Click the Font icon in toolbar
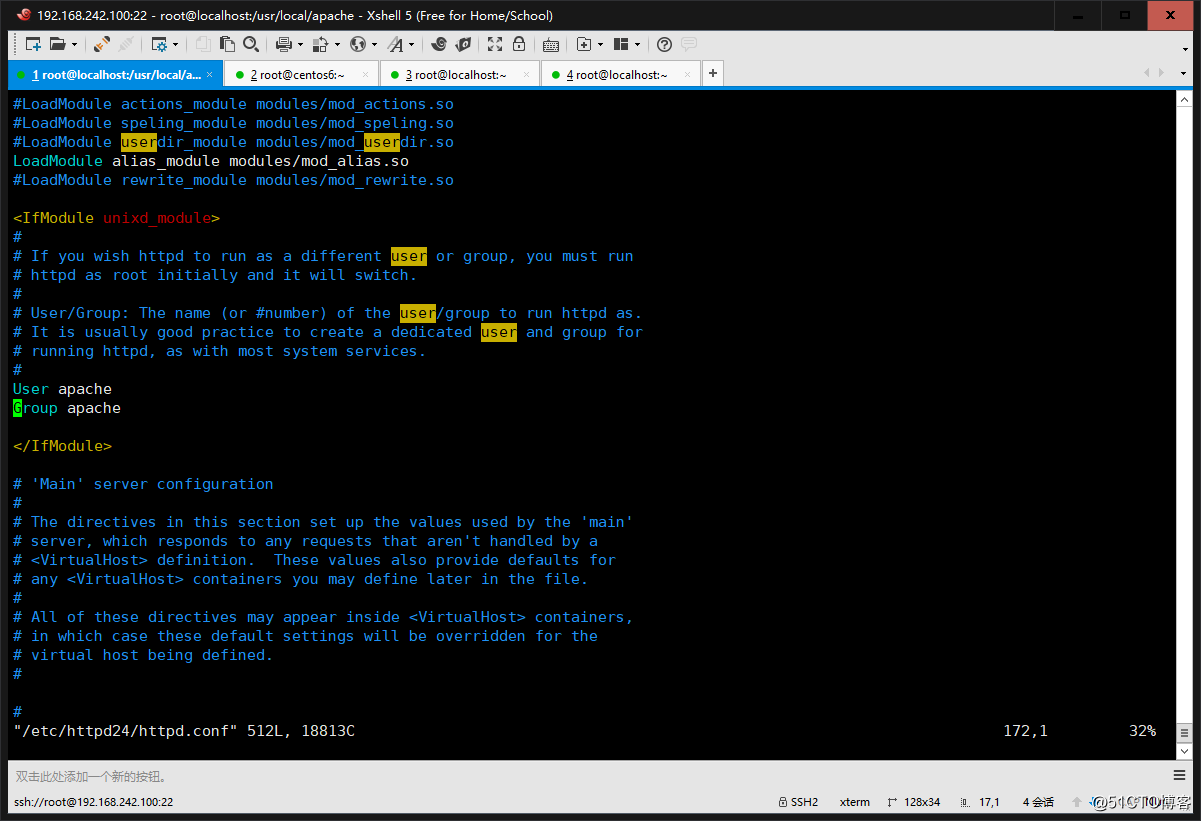 396,44
